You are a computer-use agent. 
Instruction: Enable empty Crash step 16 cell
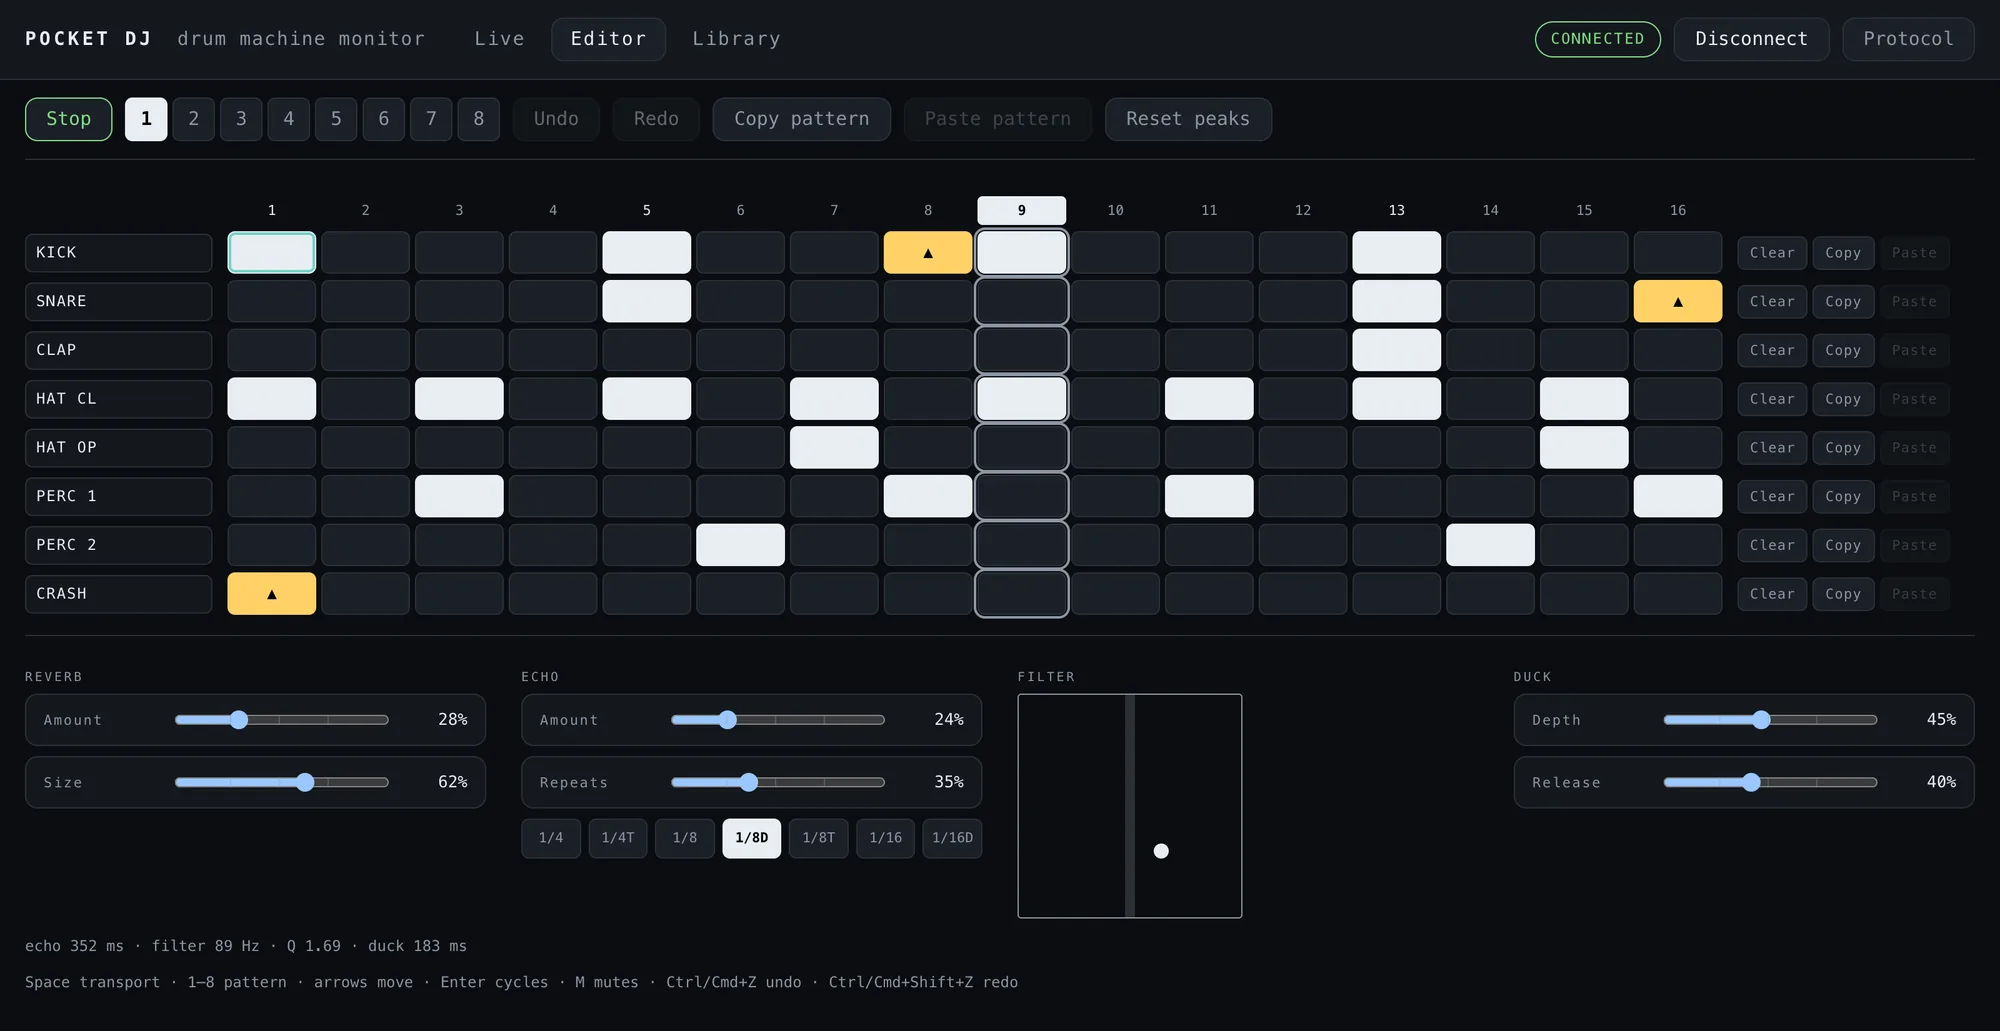click(1677, 594)
